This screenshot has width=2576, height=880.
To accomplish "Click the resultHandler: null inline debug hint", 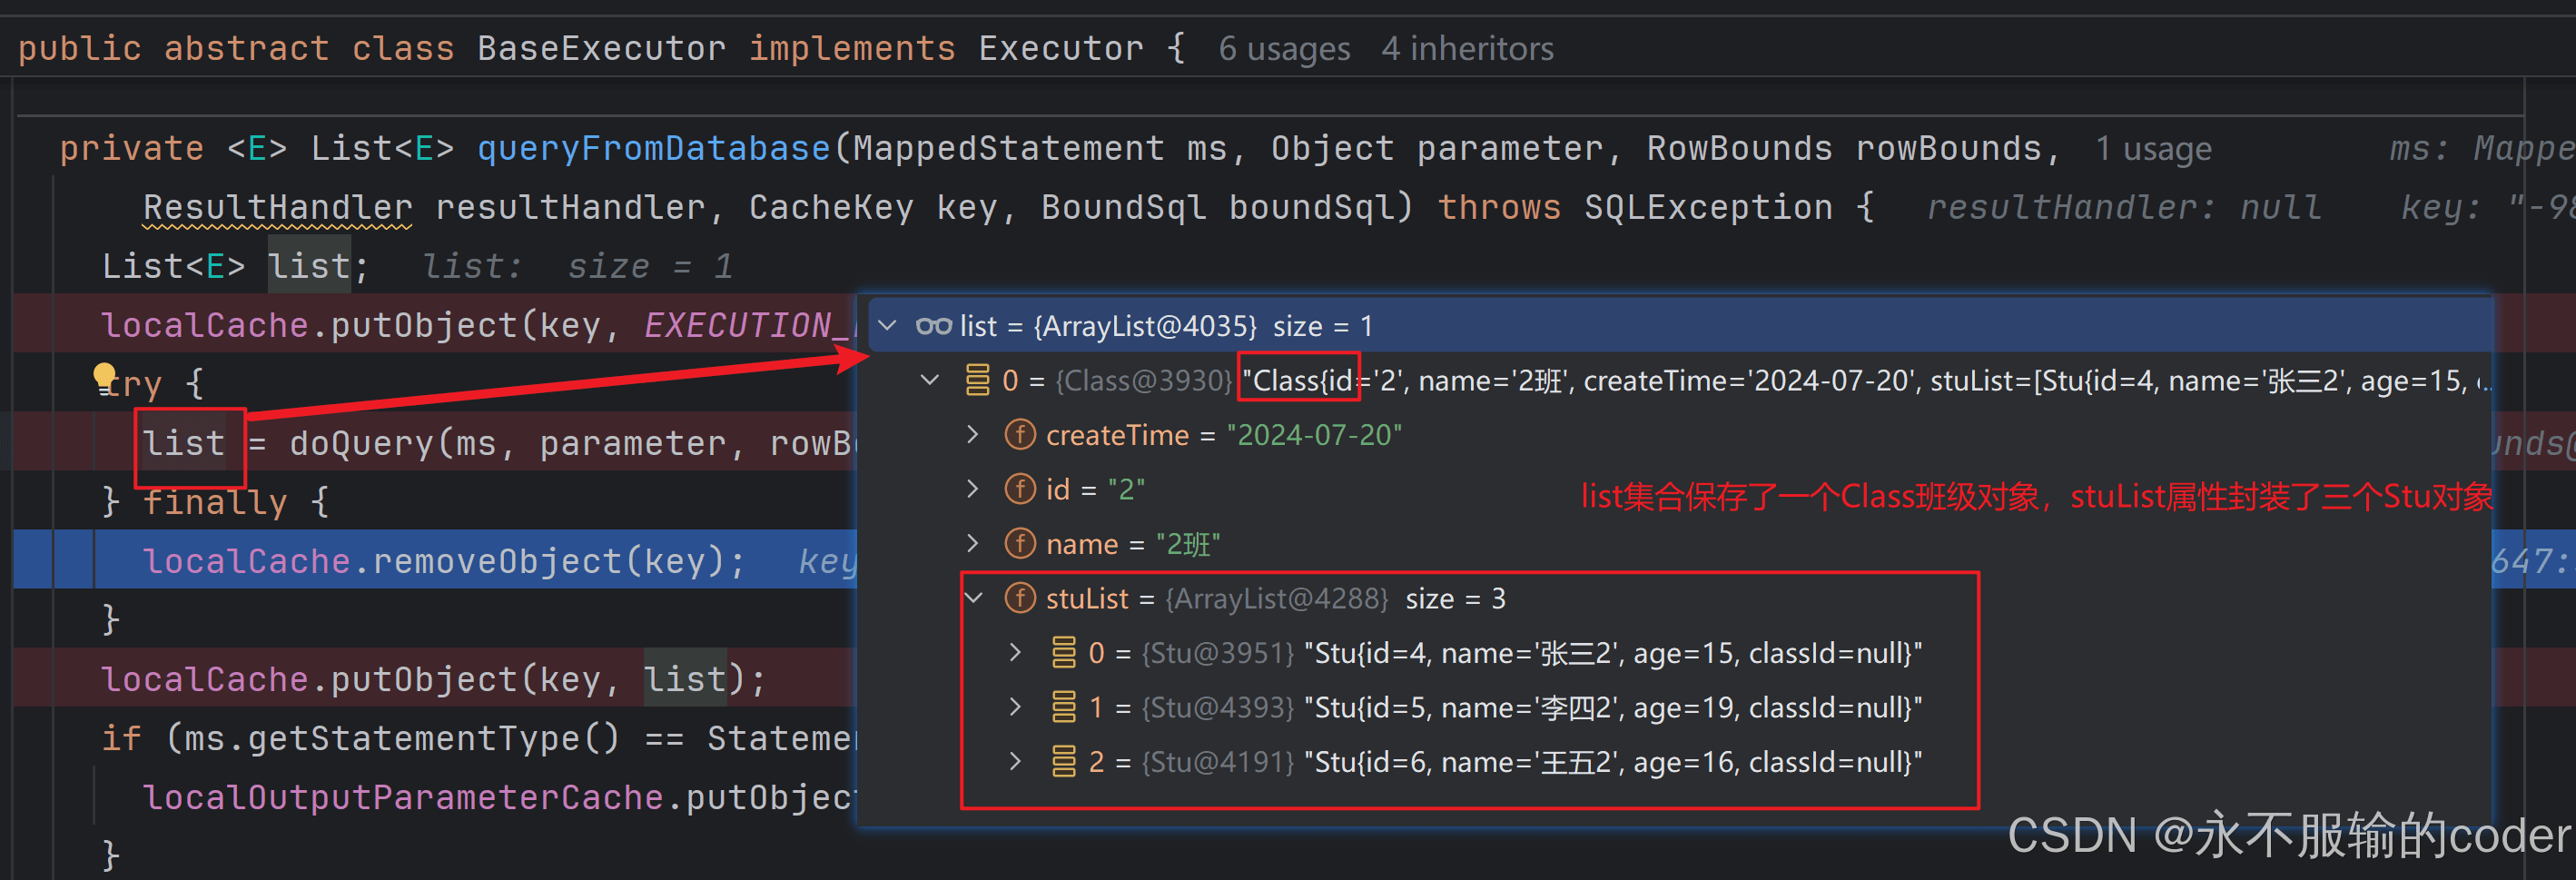I will pos(2123,207).
